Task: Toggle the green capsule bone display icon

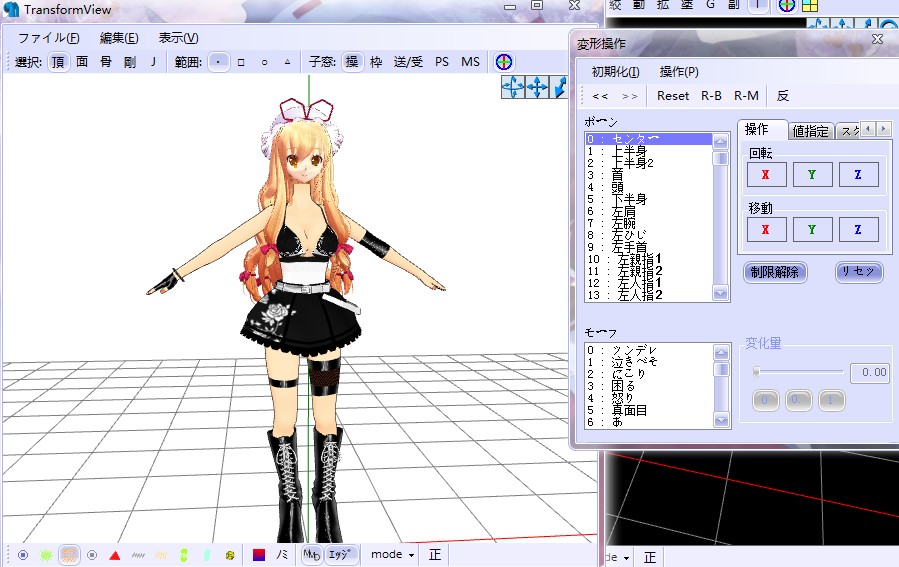Action: (184, 555)
